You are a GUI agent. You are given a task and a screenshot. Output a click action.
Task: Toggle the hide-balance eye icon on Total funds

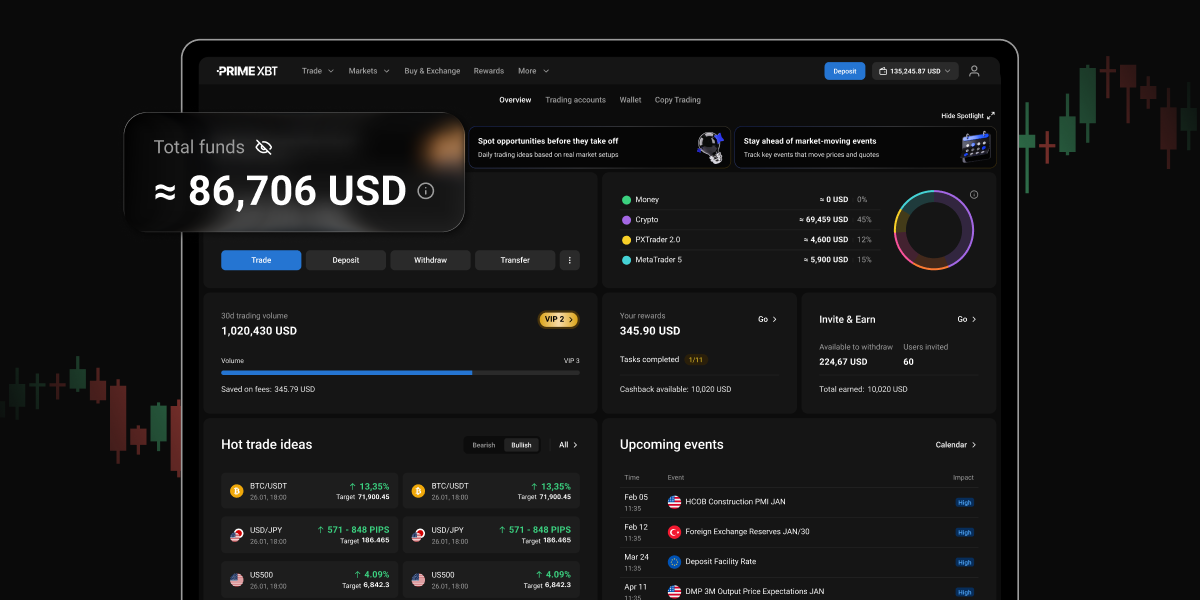264,147
